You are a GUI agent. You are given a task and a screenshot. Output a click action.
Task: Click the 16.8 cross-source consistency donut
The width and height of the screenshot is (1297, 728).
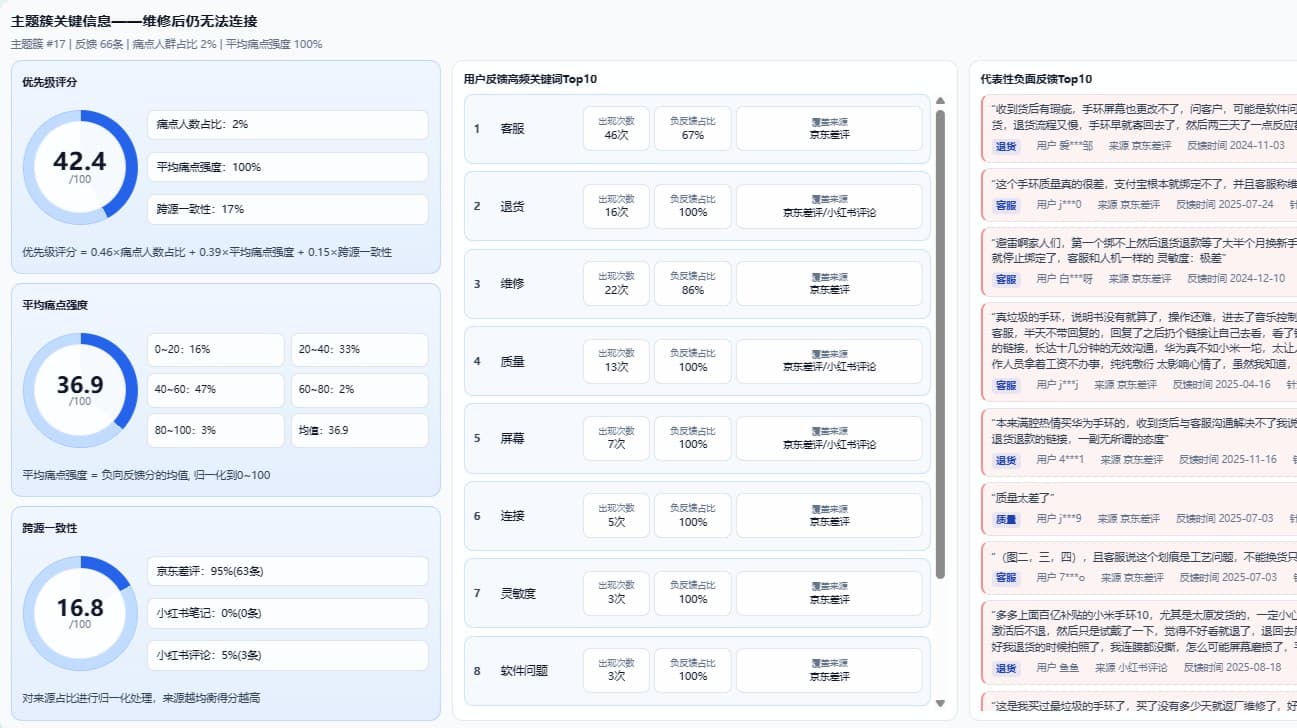point(80,613)
